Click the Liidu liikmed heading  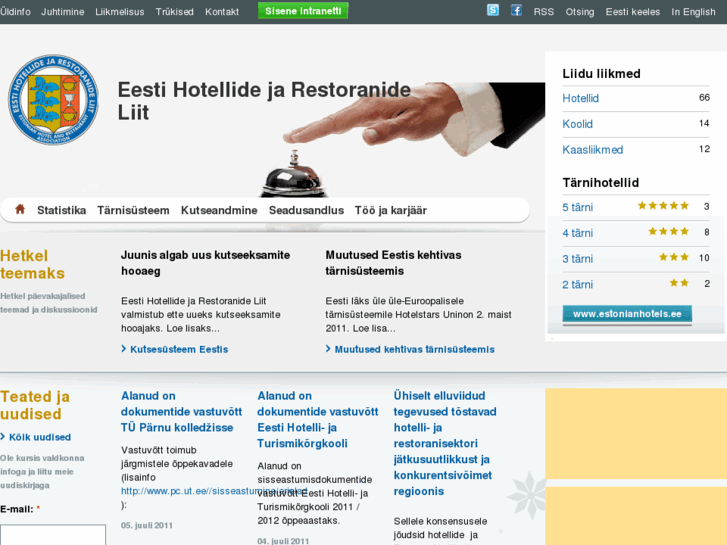pyautogui.click(x=601, y=73)
